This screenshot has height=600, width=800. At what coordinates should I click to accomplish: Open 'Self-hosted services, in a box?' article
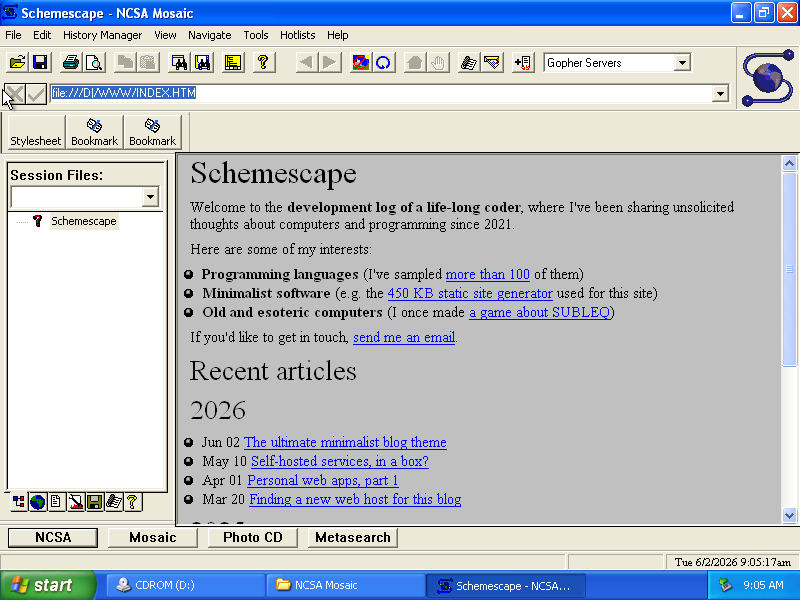point(340,461)
